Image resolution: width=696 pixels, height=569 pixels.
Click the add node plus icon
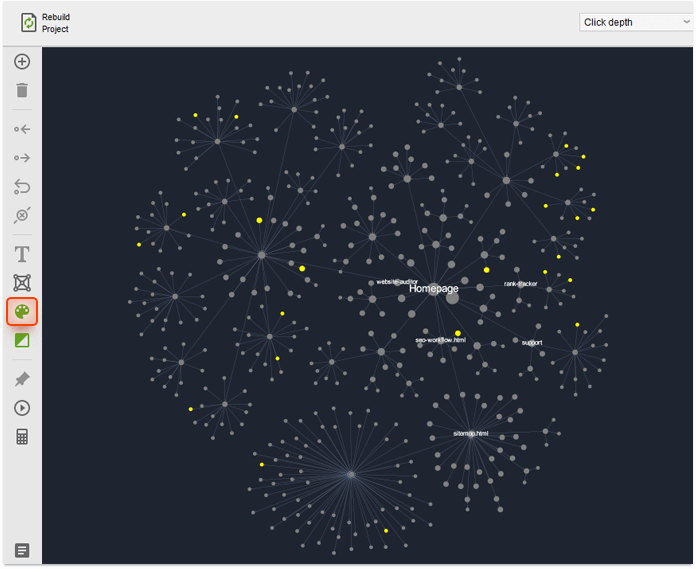point(22,62)
